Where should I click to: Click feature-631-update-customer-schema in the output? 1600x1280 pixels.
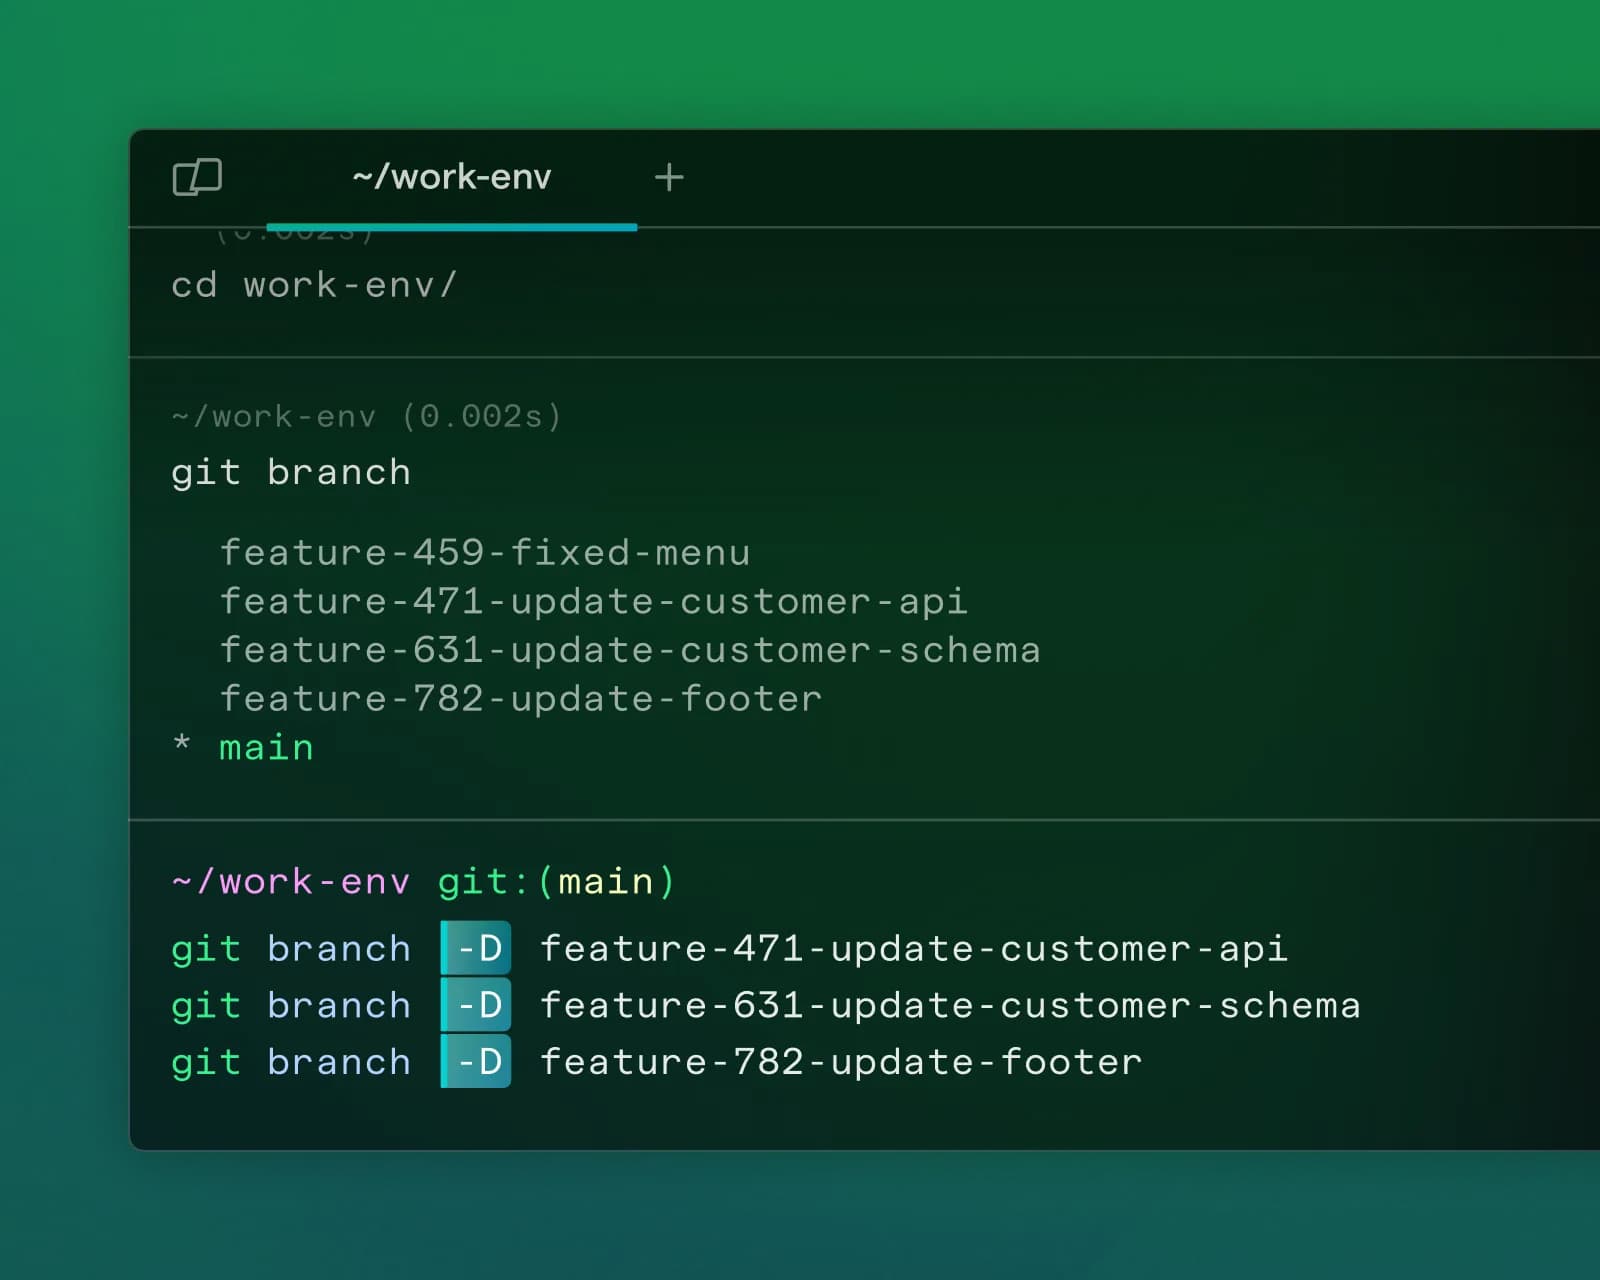629,649
